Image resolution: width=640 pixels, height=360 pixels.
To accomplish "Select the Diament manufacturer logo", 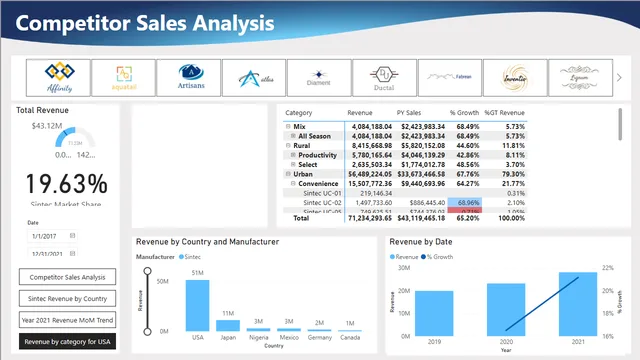I will point(319,78).
